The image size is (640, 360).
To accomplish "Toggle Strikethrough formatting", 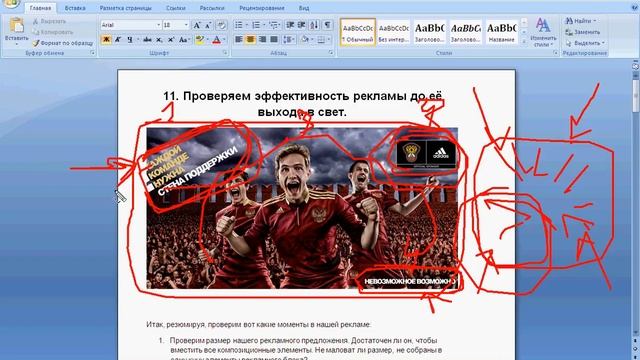I will 147,40.
